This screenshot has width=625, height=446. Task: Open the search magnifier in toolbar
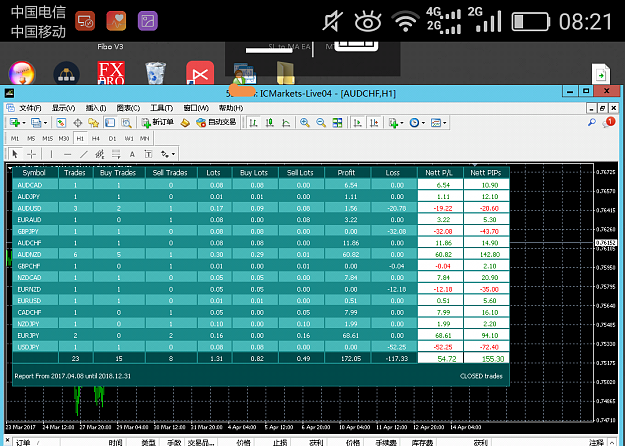coord(592,122)
